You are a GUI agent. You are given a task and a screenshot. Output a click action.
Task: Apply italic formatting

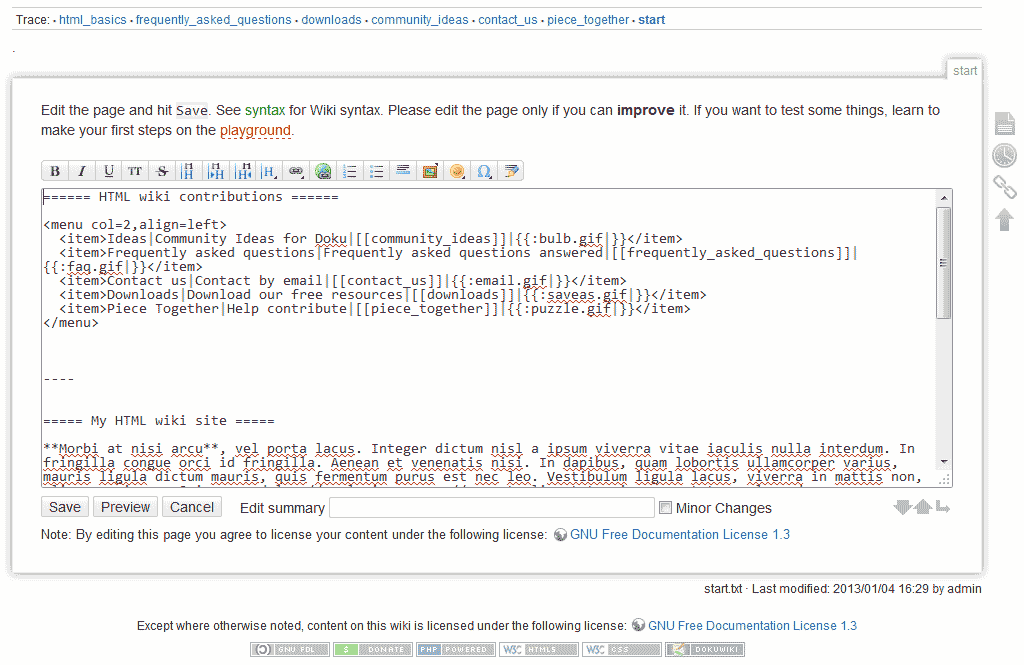point(81,171)
